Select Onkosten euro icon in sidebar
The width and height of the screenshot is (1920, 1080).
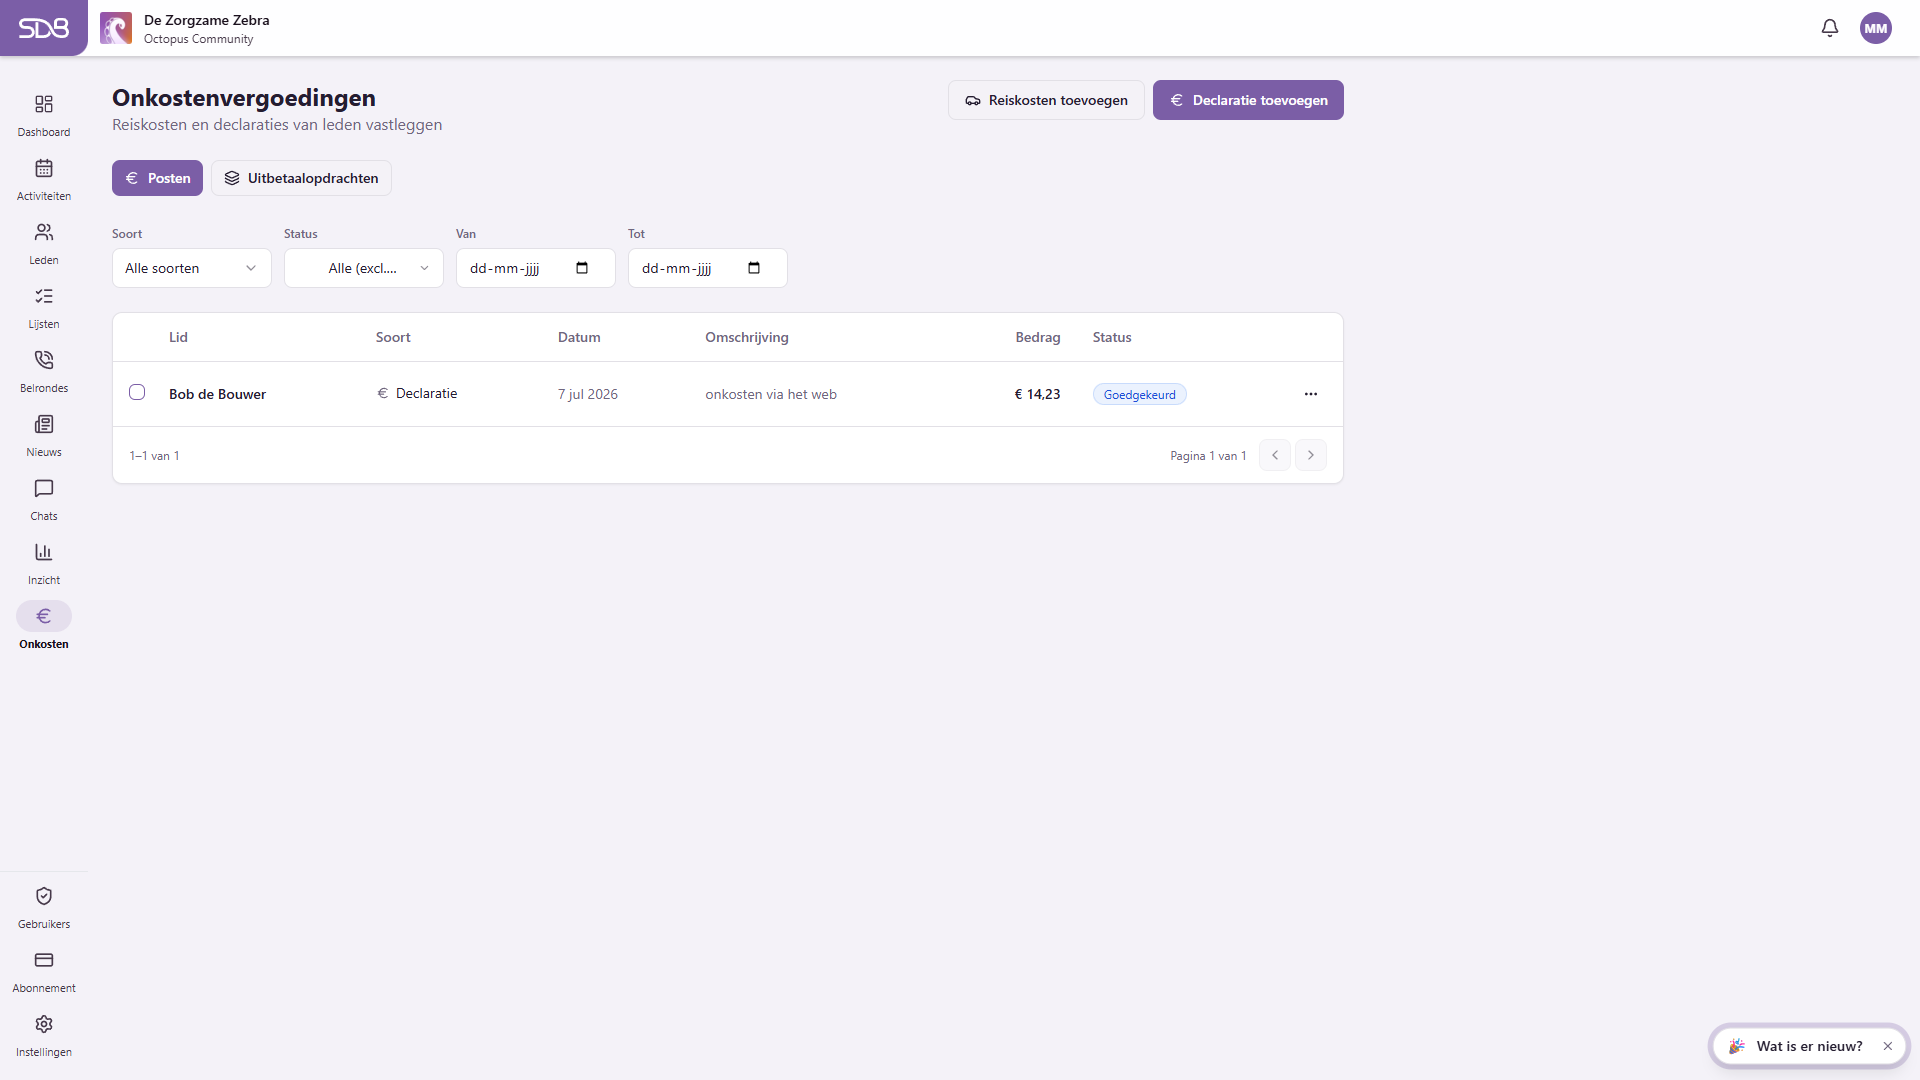pyautogui.click(x=44, y=616)
